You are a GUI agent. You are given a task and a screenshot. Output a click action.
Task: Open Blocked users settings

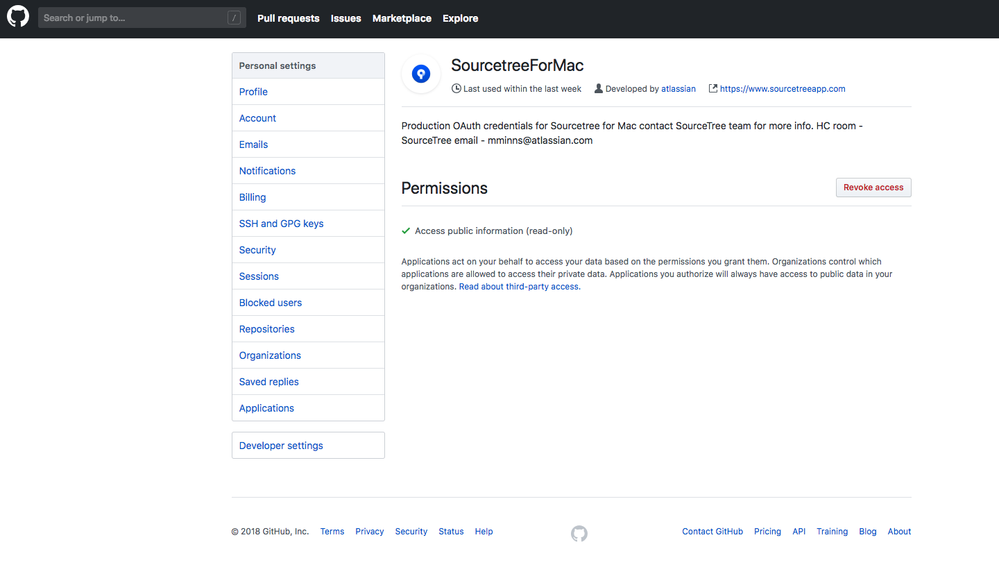pos(308,303)
